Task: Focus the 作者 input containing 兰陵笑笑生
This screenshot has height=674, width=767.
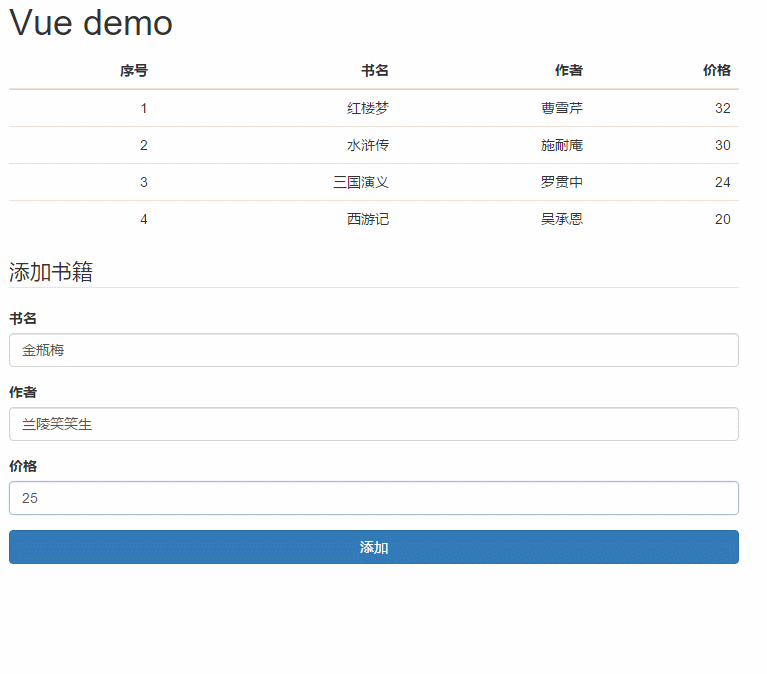Action: coord(374,424)
